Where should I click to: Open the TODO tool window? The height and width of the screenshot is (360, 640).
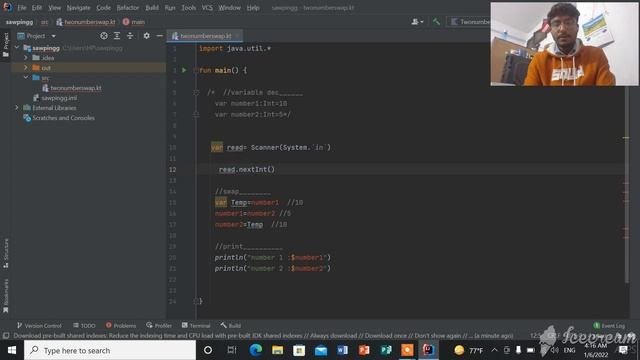pos(84,325)
